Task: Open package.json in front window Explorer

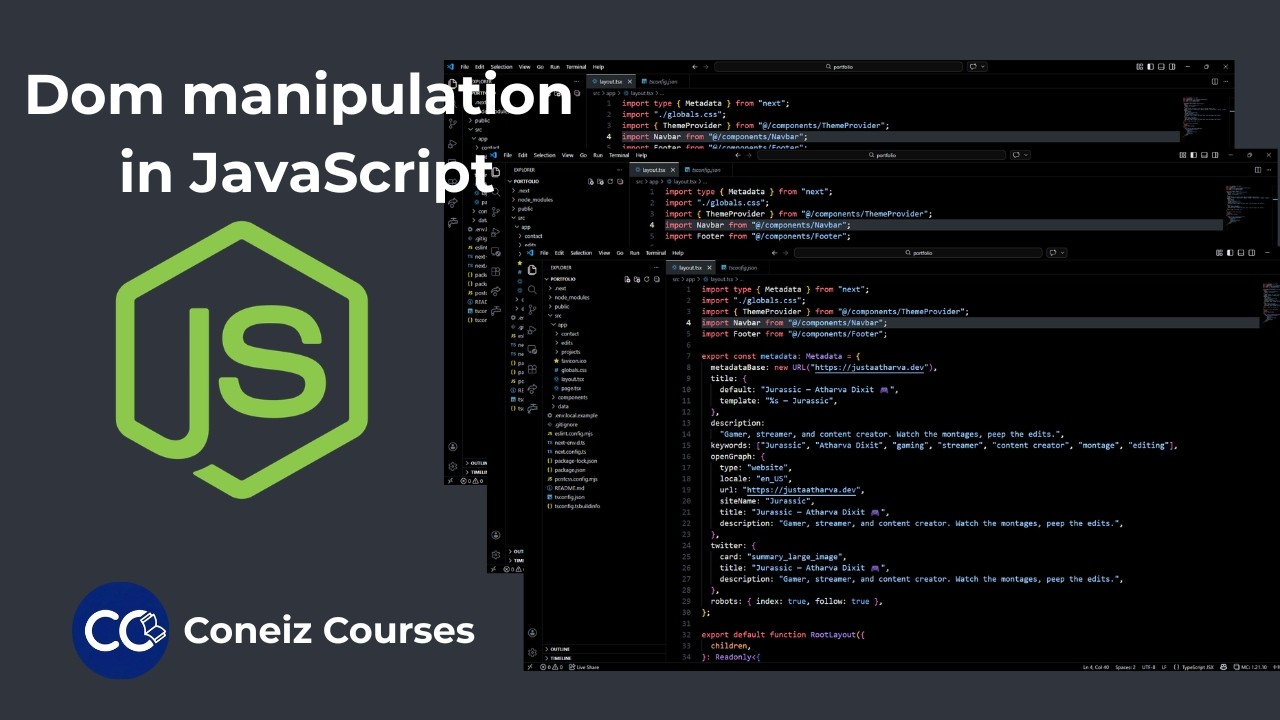Action: (569, 470)
